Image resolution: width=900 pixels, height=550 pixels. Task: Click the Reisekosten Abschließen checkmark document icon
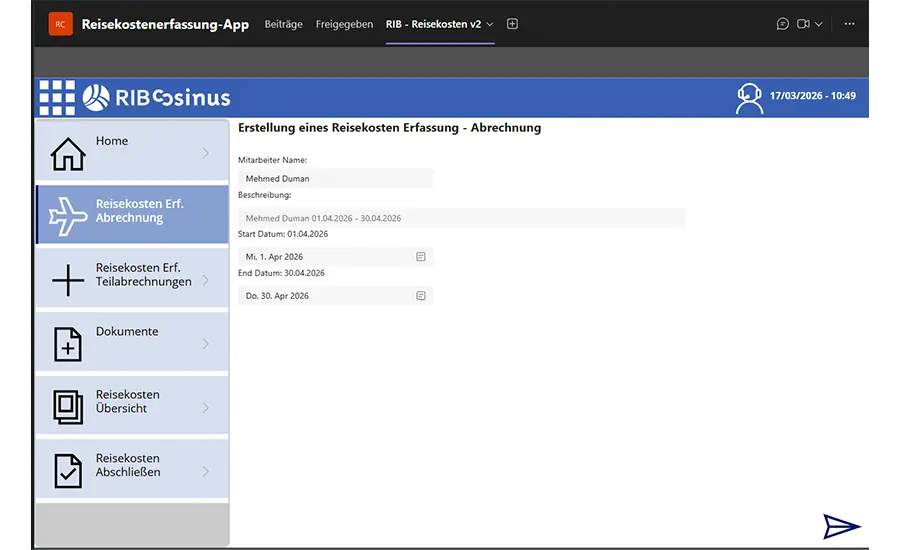point(68,471)
